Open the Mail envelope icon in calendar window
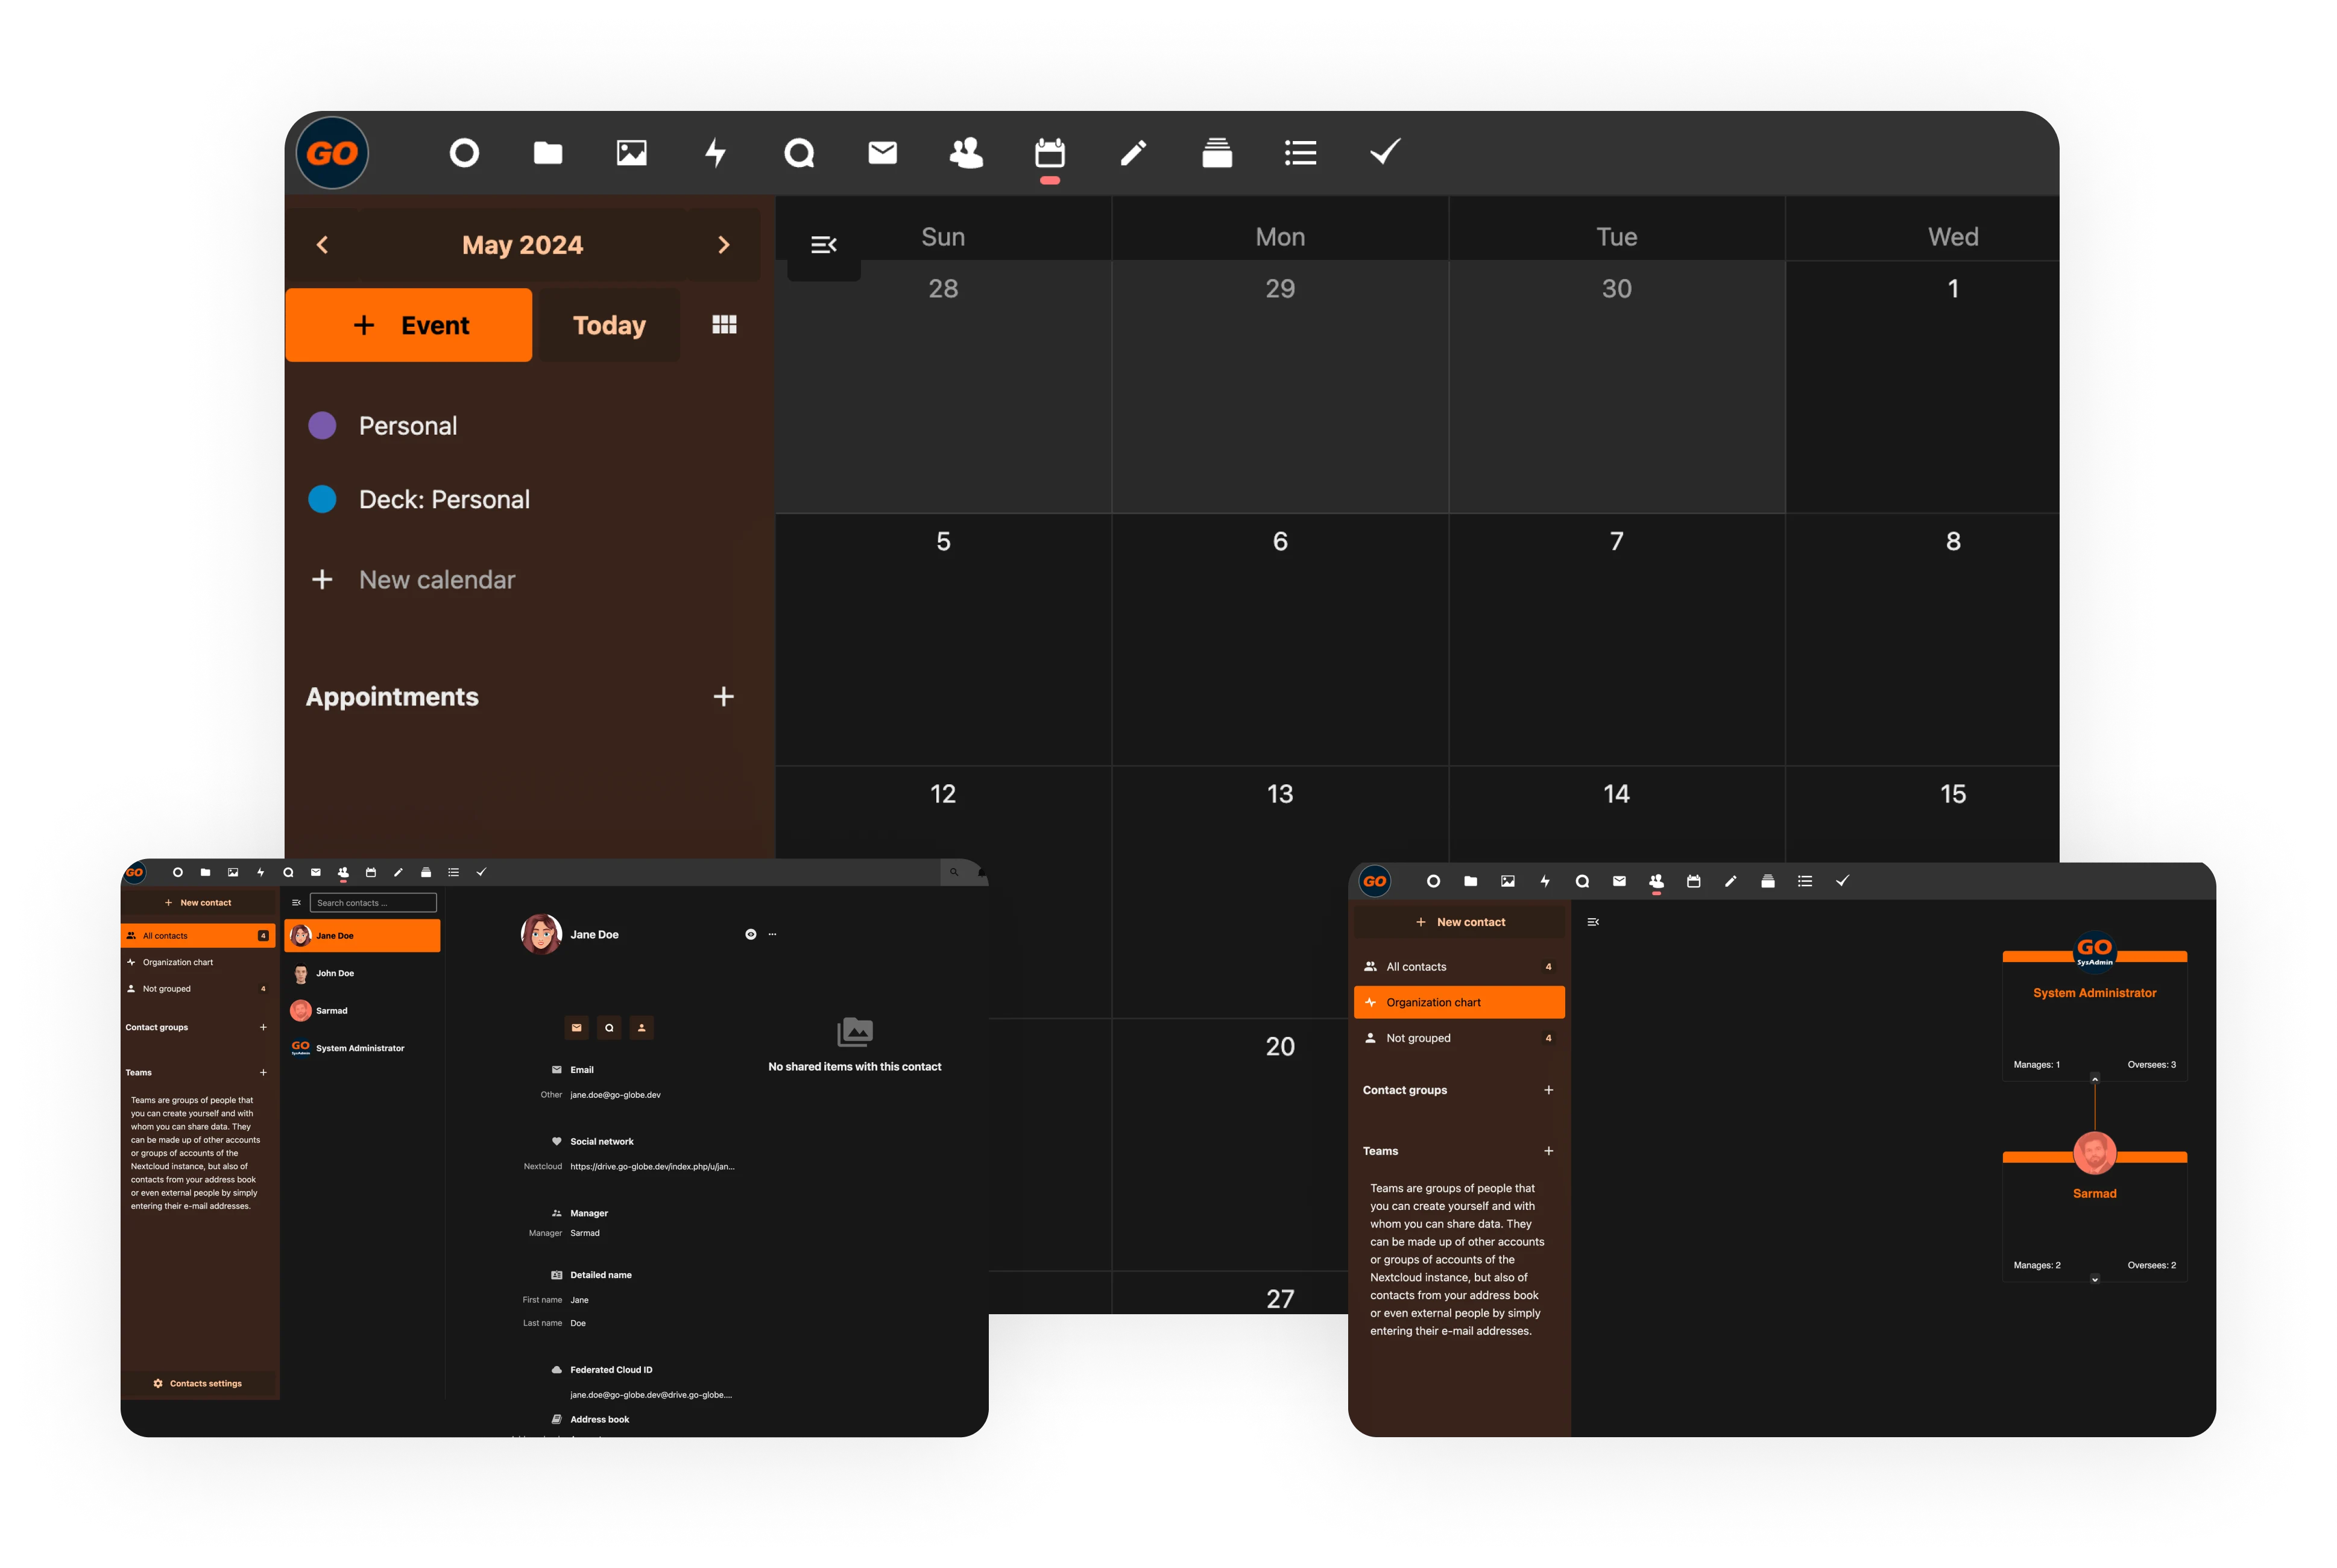 (x=883, y=153)
